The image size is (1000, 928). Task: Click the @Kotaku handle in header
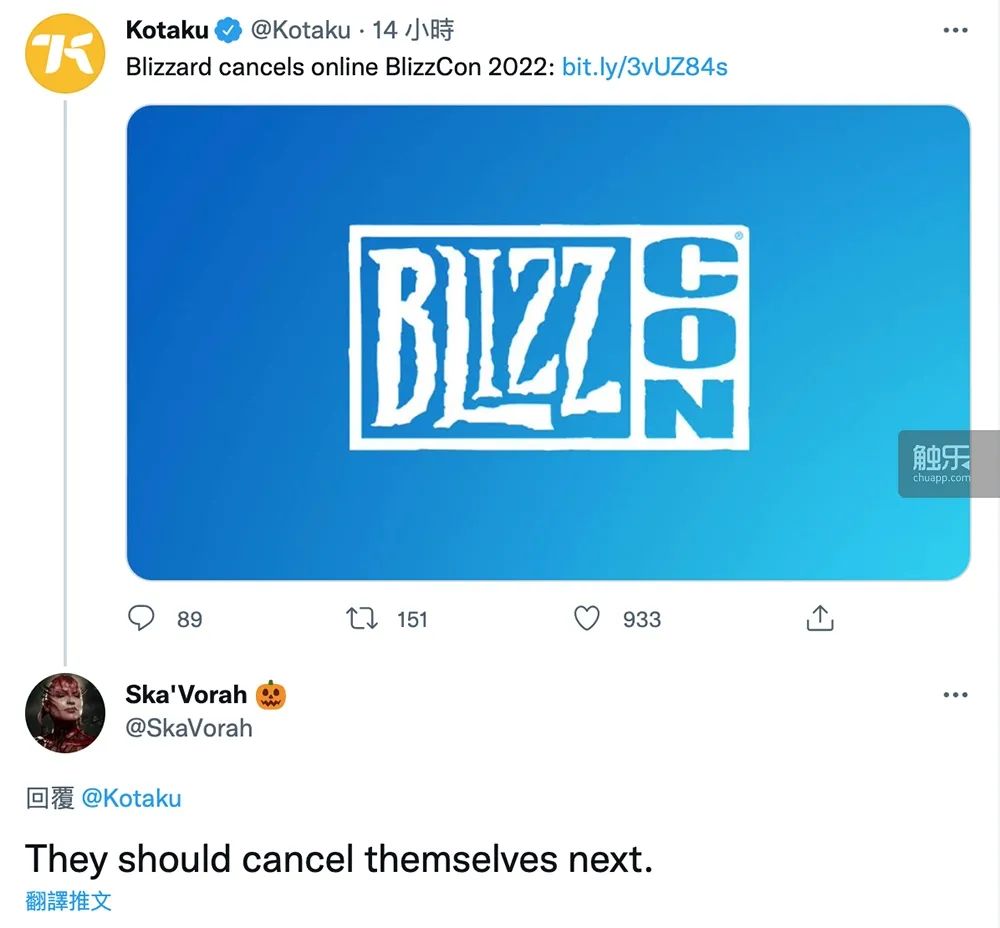click(x=300, y=30)
